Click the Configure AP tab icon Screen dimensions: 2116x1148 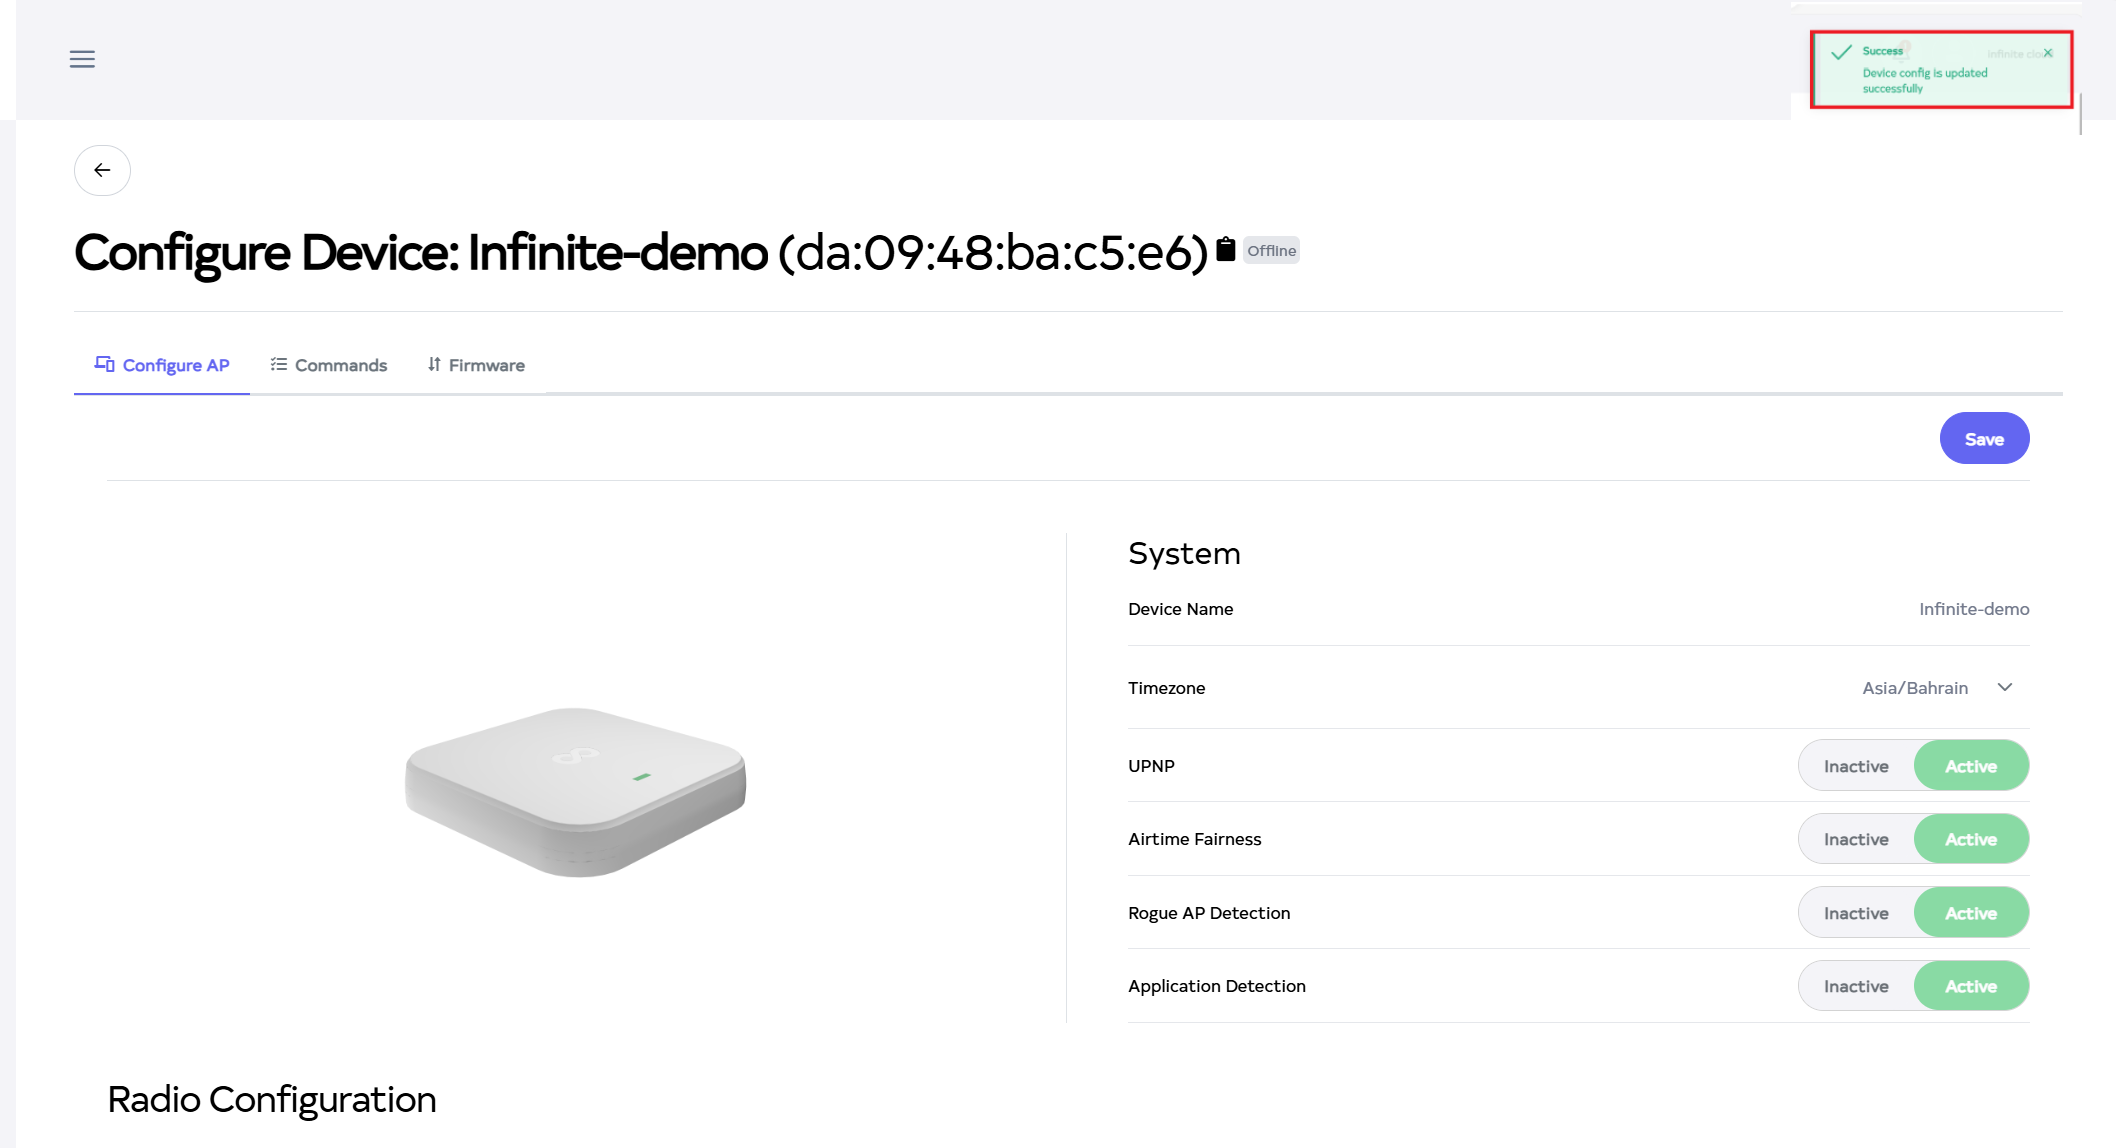coord(104,364)
